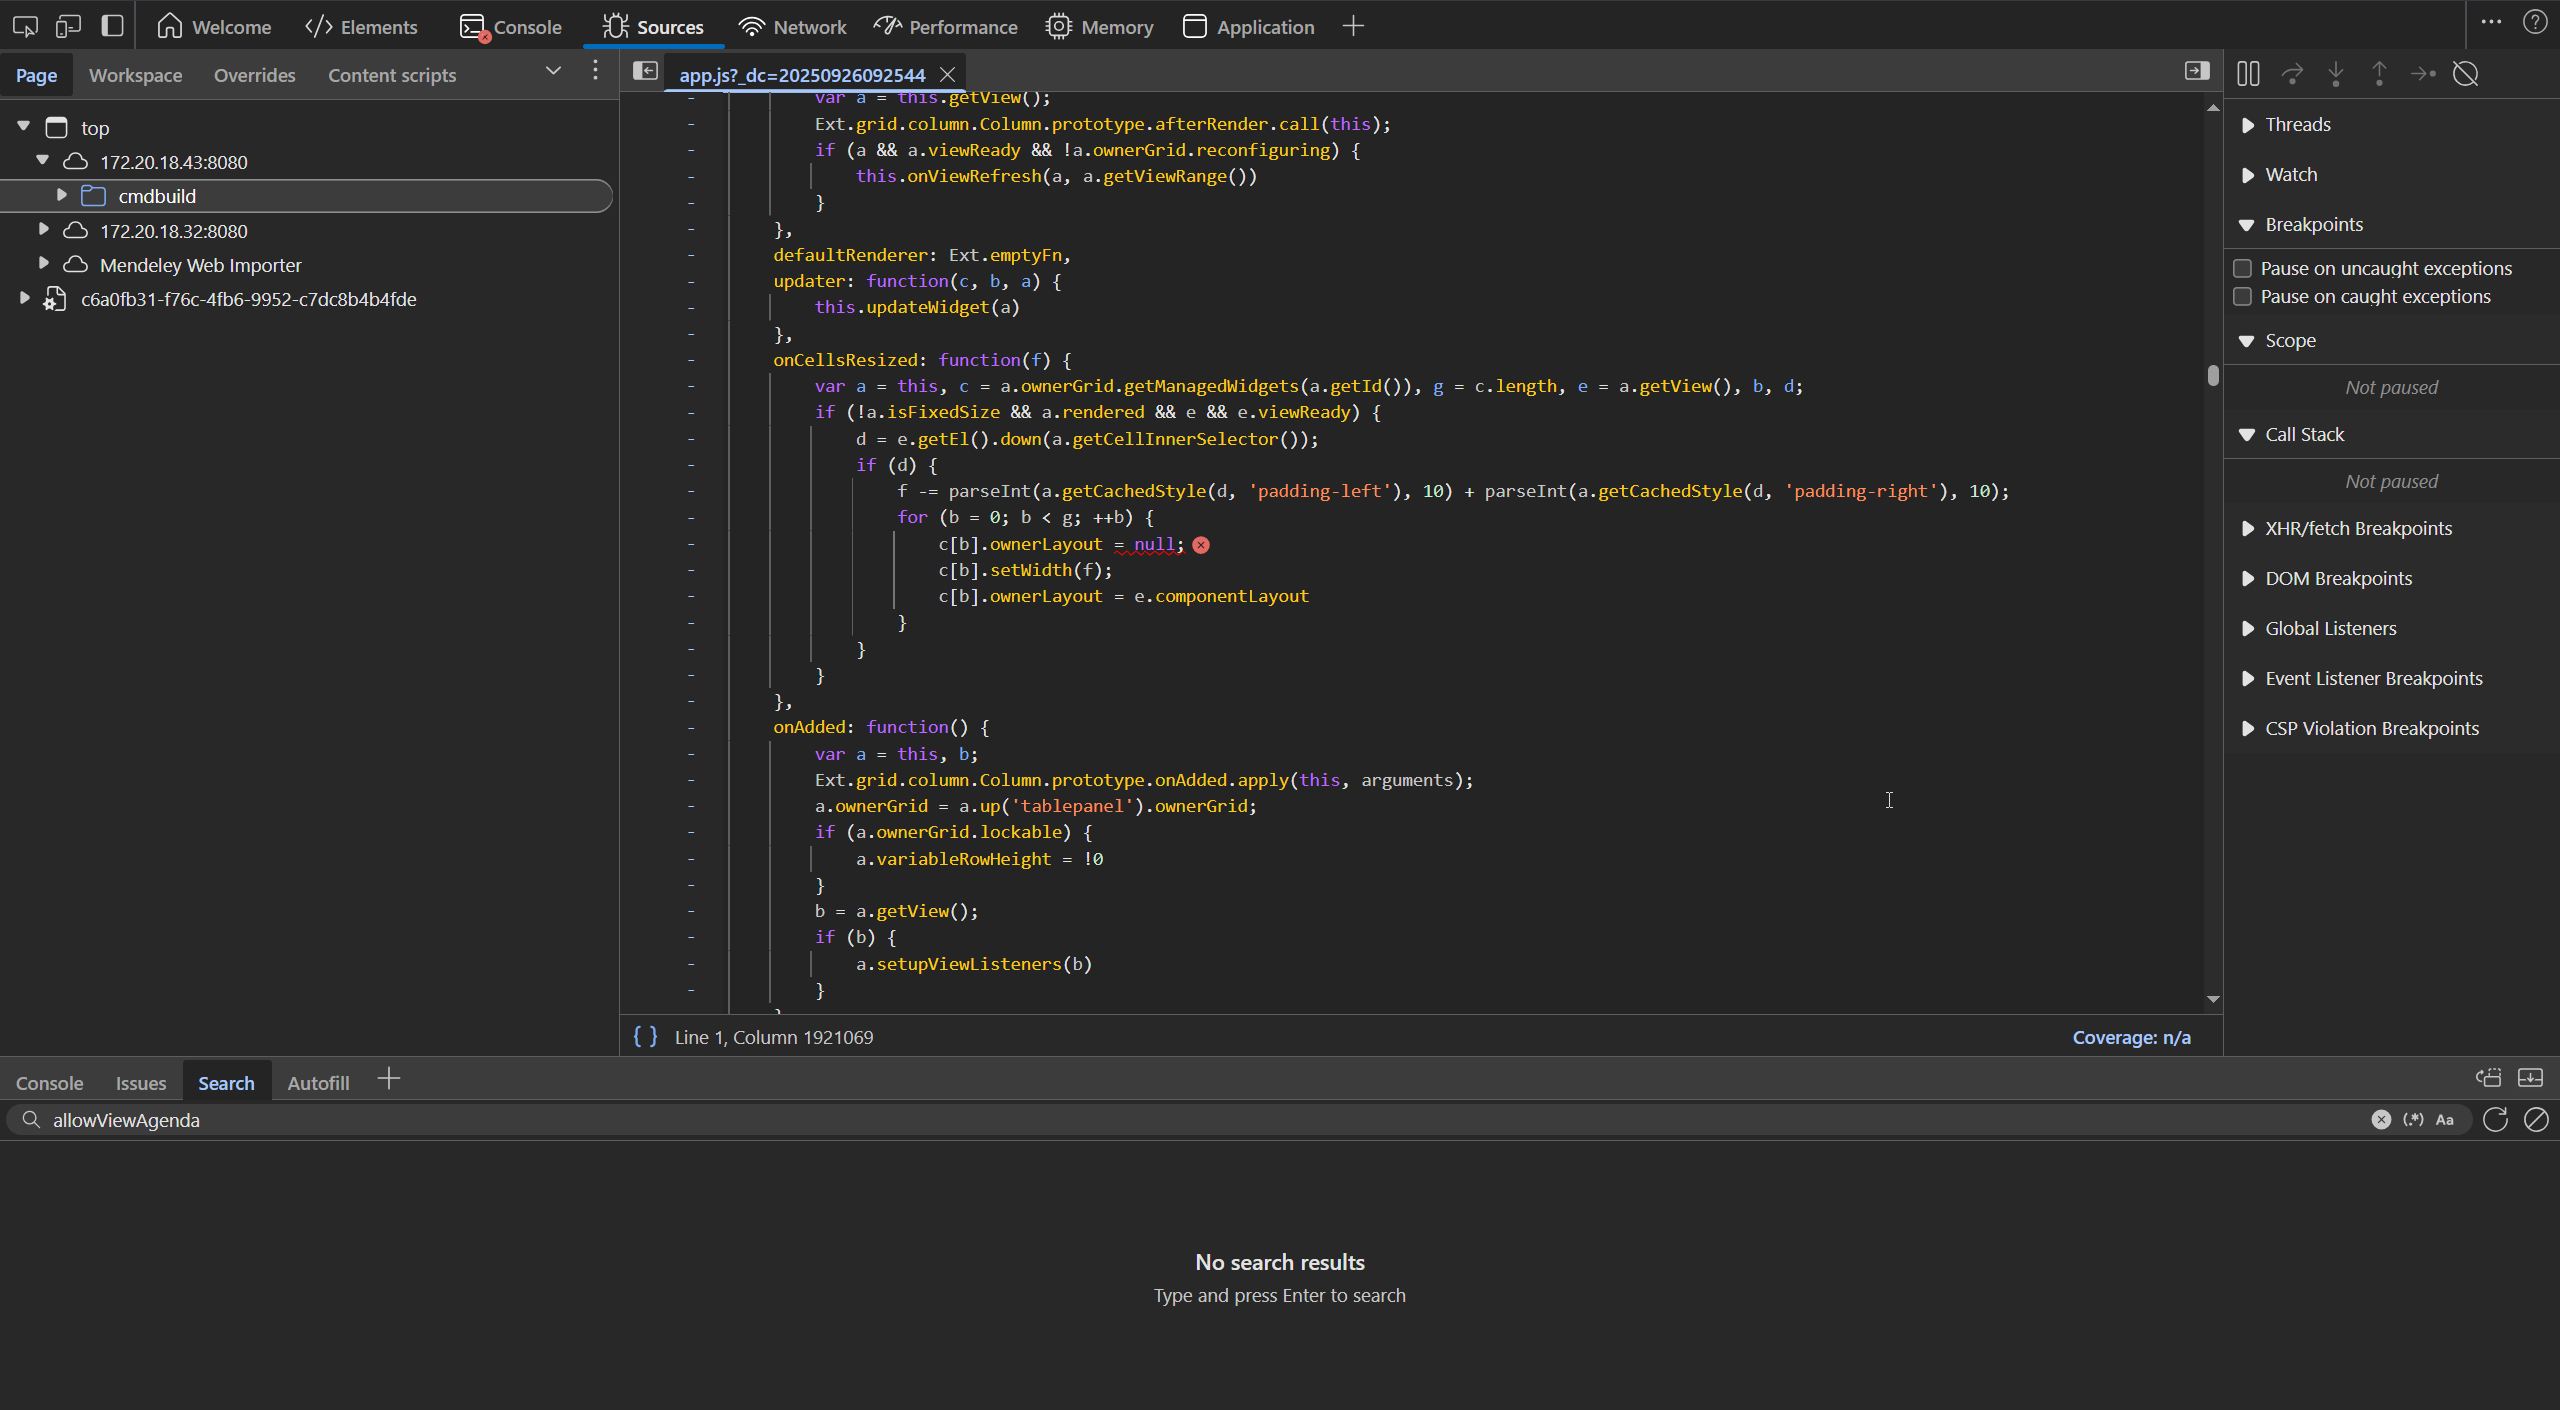Screen dimensions: 2560x1410
Task: Click the deactivate breakpoints icon
Action: pyautogui.click(x=2465, y=73)
